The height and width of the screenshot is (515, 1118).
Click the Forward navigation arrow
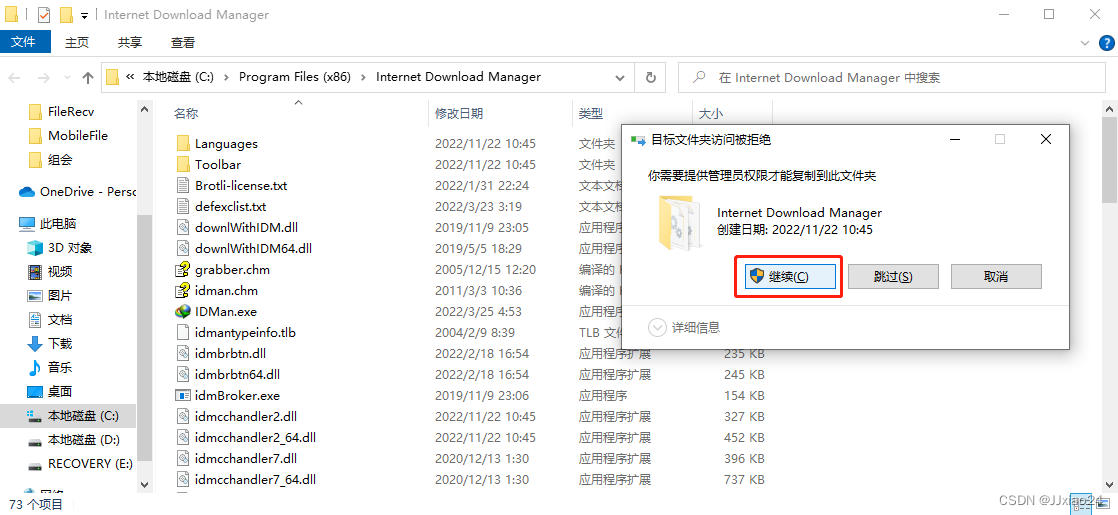tap(43, 78)
